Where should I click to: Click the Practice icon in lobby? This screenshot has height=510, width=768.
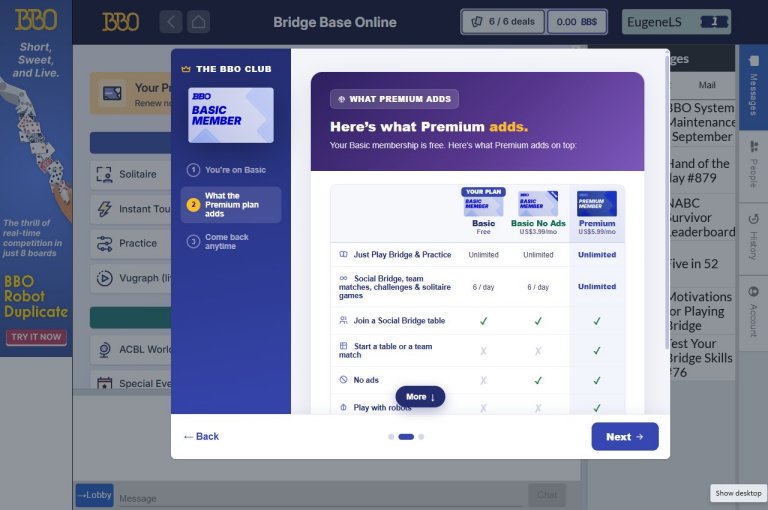click(x=104, y=243)
